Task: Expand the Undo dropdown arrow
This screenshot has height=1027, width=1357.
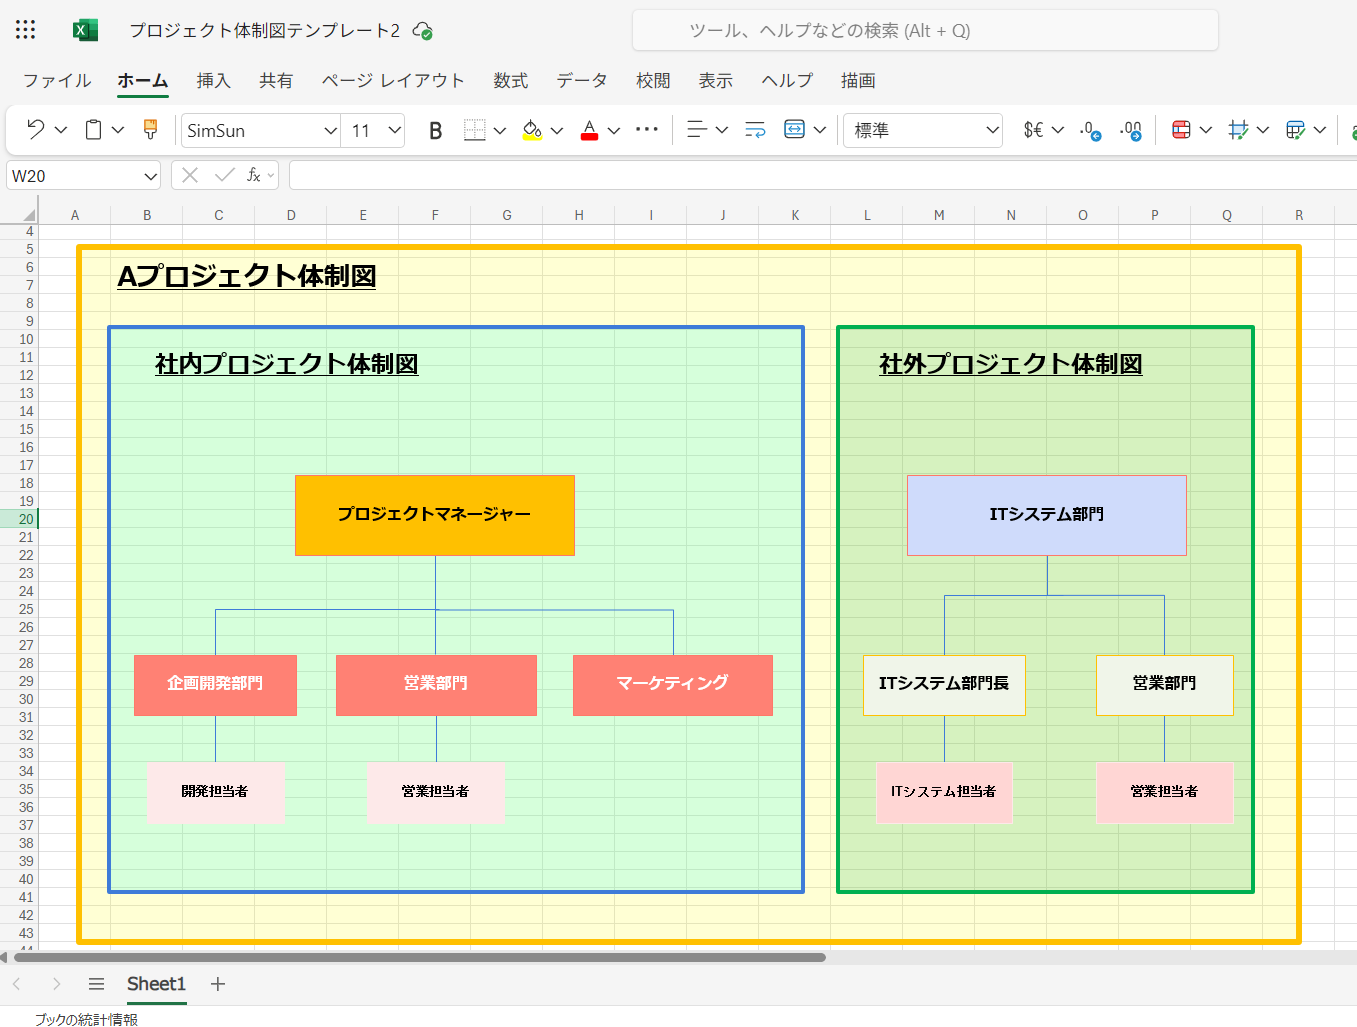Action: [61, 130]
